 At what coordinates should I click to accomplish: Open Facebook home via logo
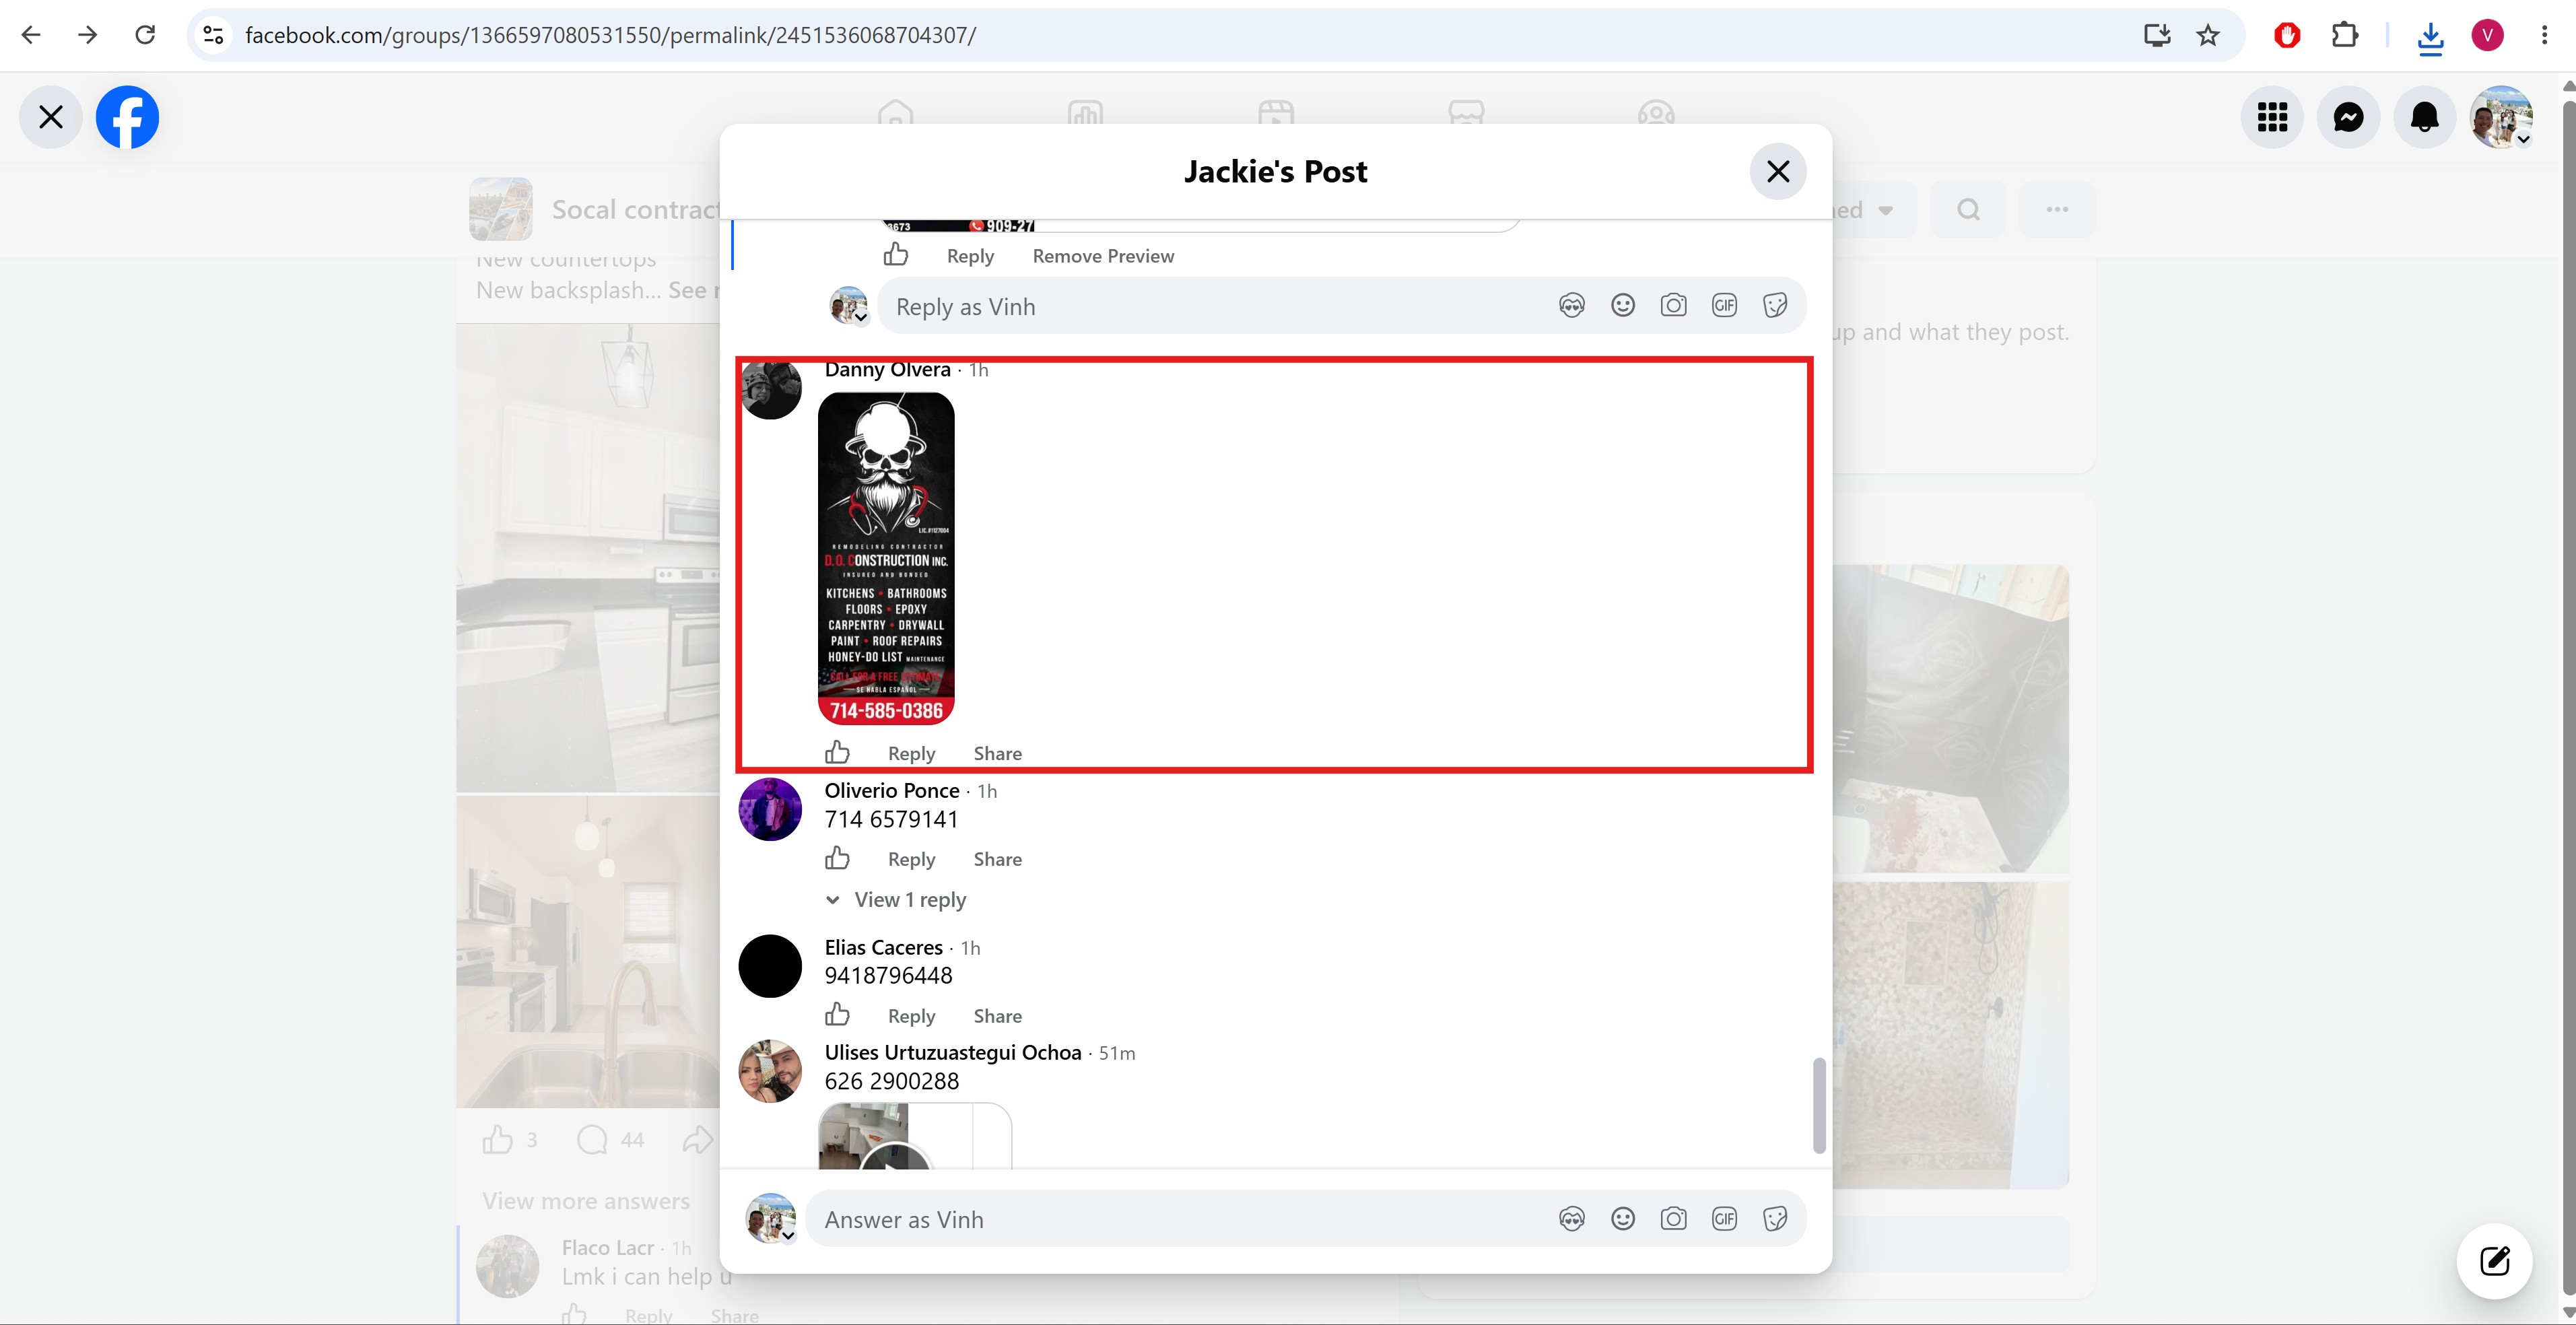tap(127, 117)
